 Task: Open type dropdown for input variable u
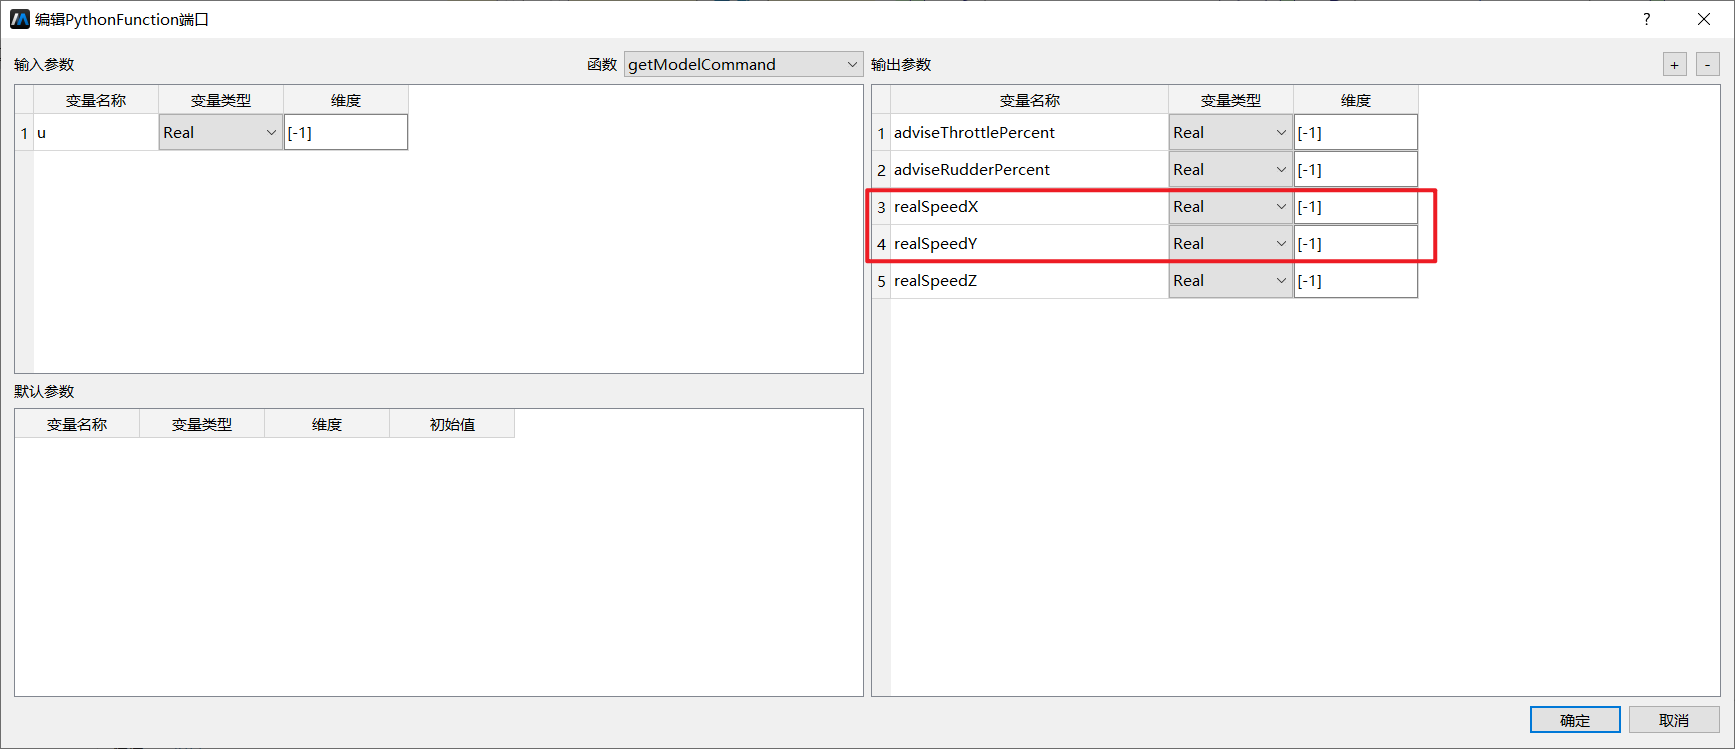tap(221, 132)
